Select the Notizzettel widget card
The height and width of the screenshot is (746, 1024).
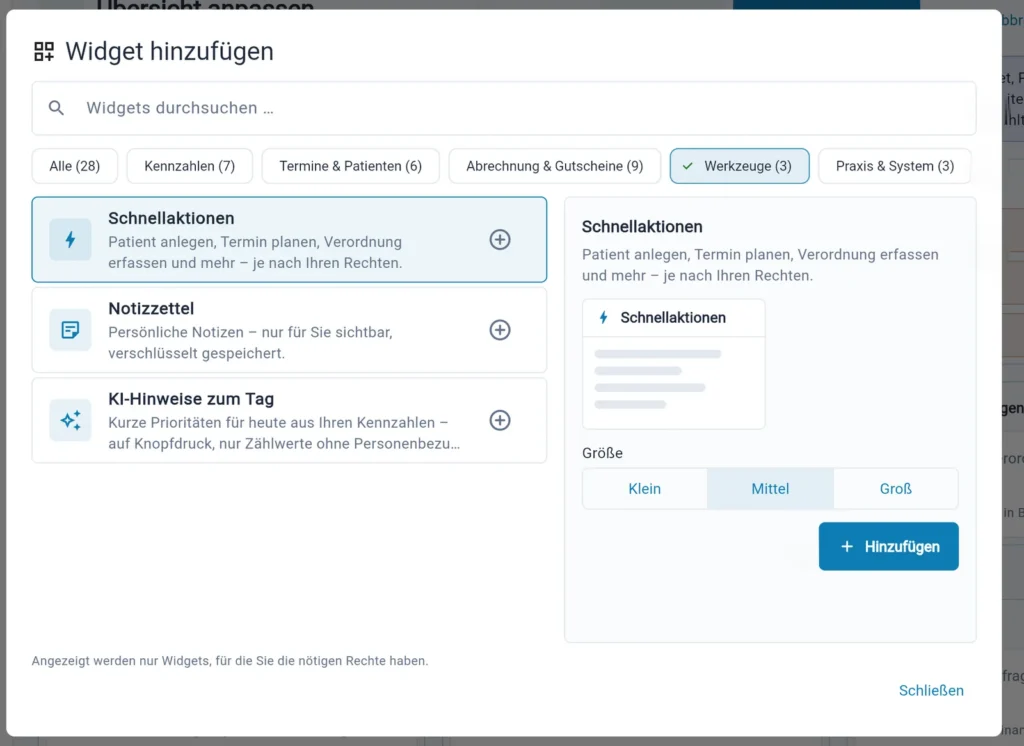click(x=289, y=330)
